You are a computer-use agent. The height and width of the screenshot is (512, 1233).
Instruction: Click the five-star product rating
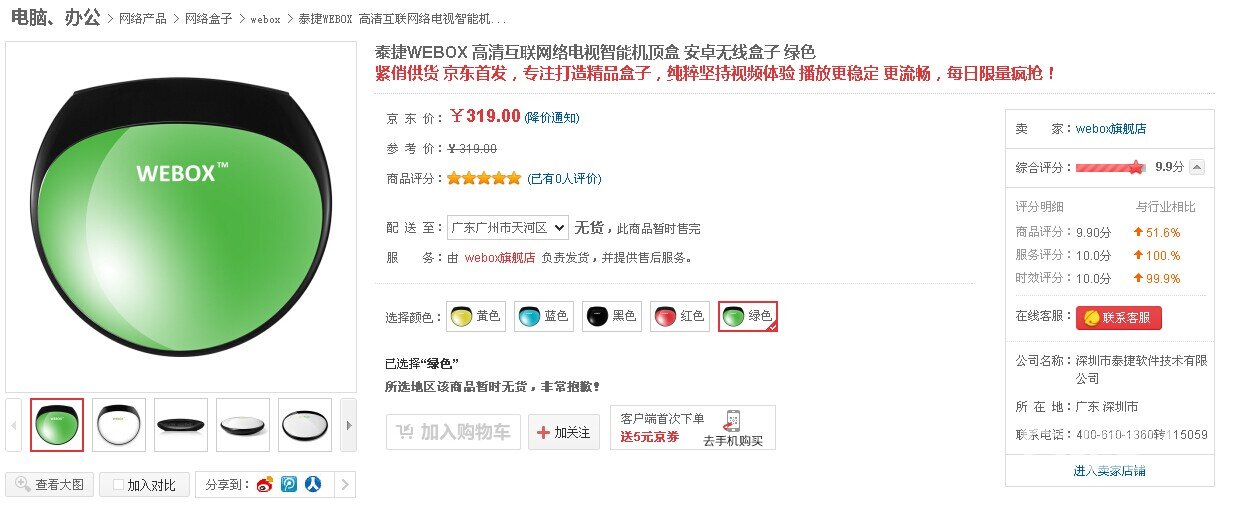484,178
